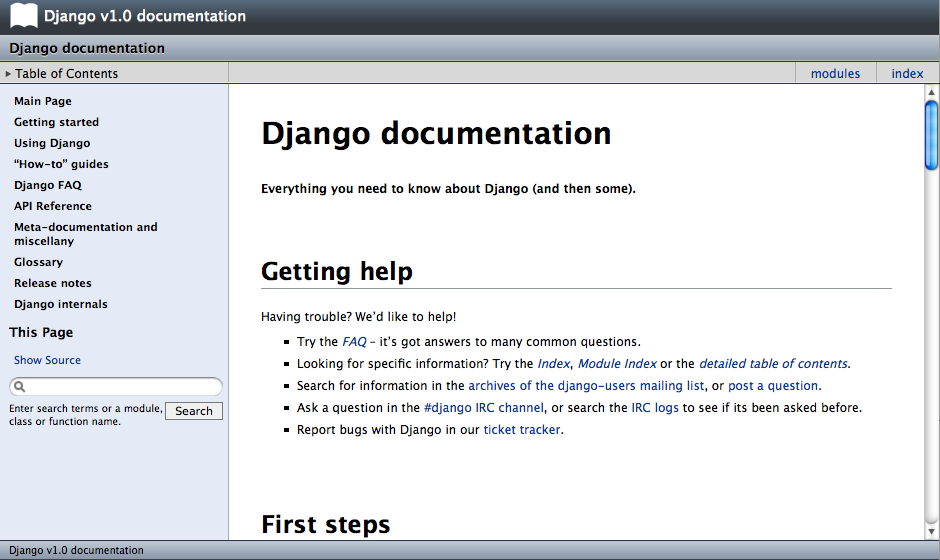View the Release notes

click(x=53, y=283)
